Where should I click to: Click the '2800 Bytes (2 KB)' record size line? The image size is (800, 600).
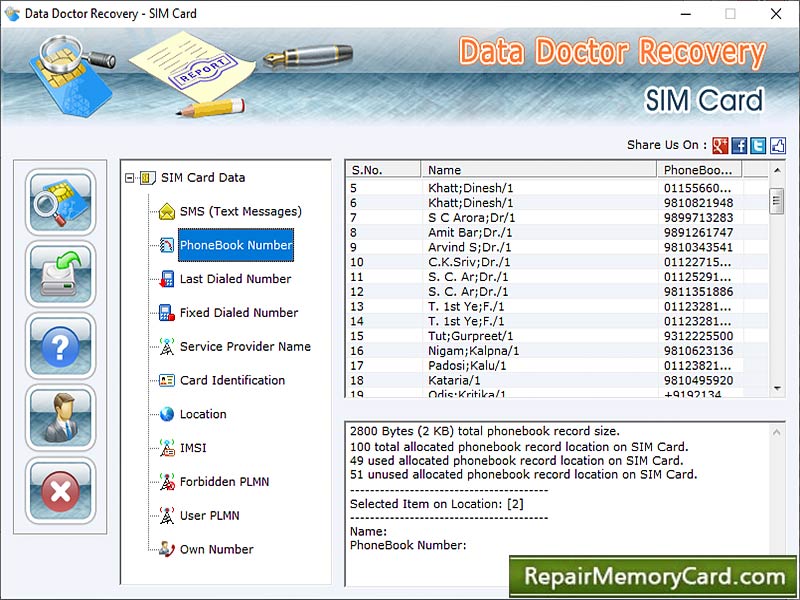pos(485,432)
